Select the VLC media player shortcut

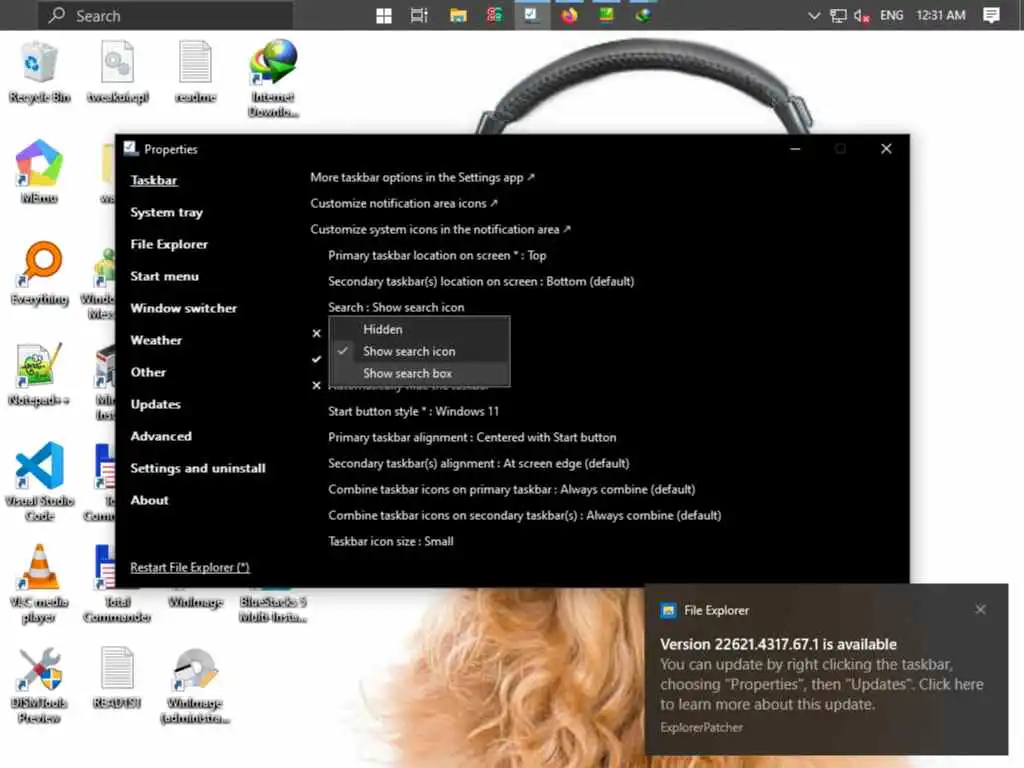(39, 583)
